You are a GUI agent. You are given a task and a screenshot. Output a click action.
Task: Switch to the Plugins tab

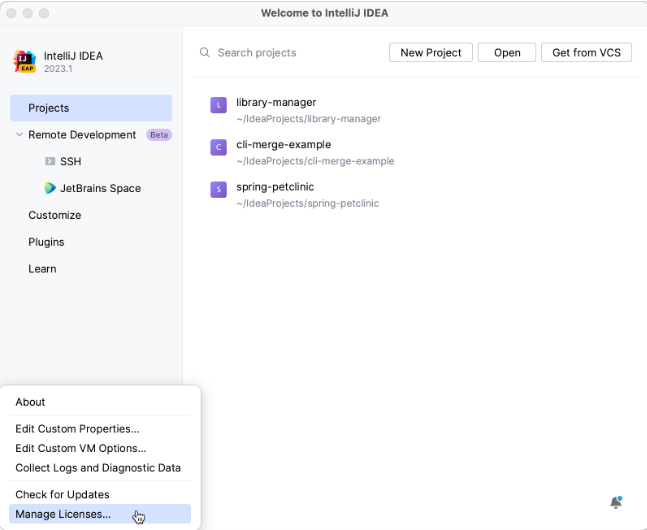click(46, 242)
